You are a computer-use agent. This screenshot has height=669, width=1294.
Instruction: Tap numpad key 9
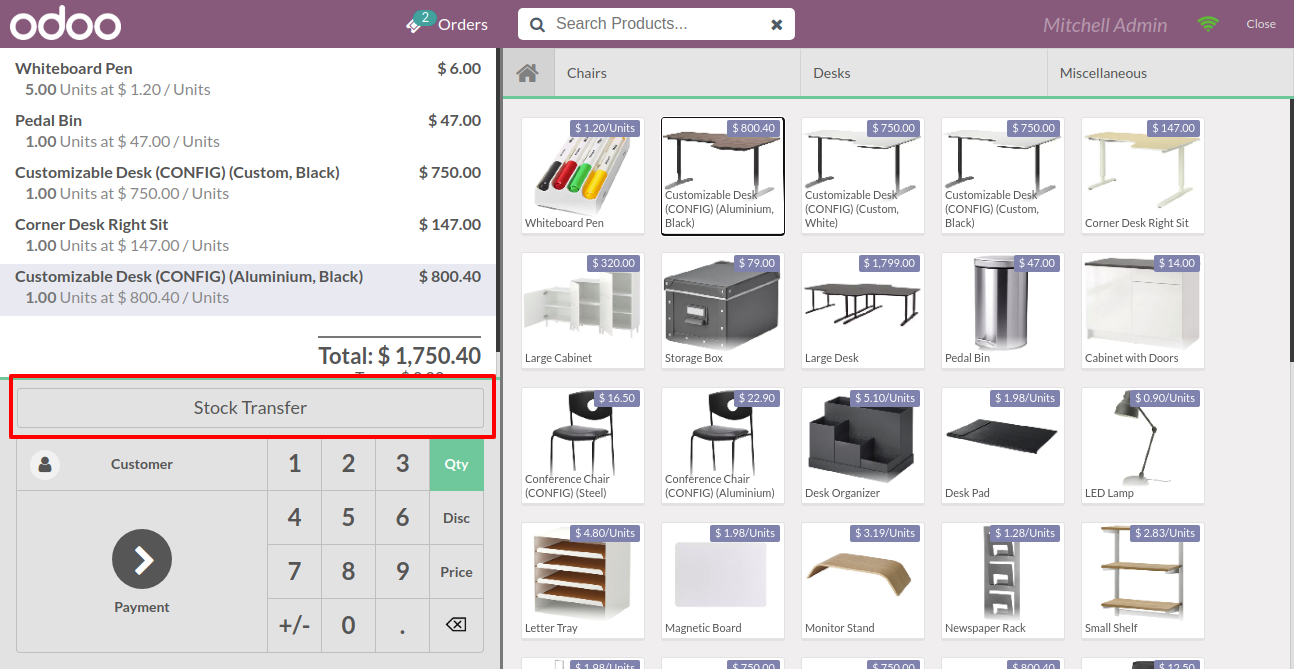[402, 572]
